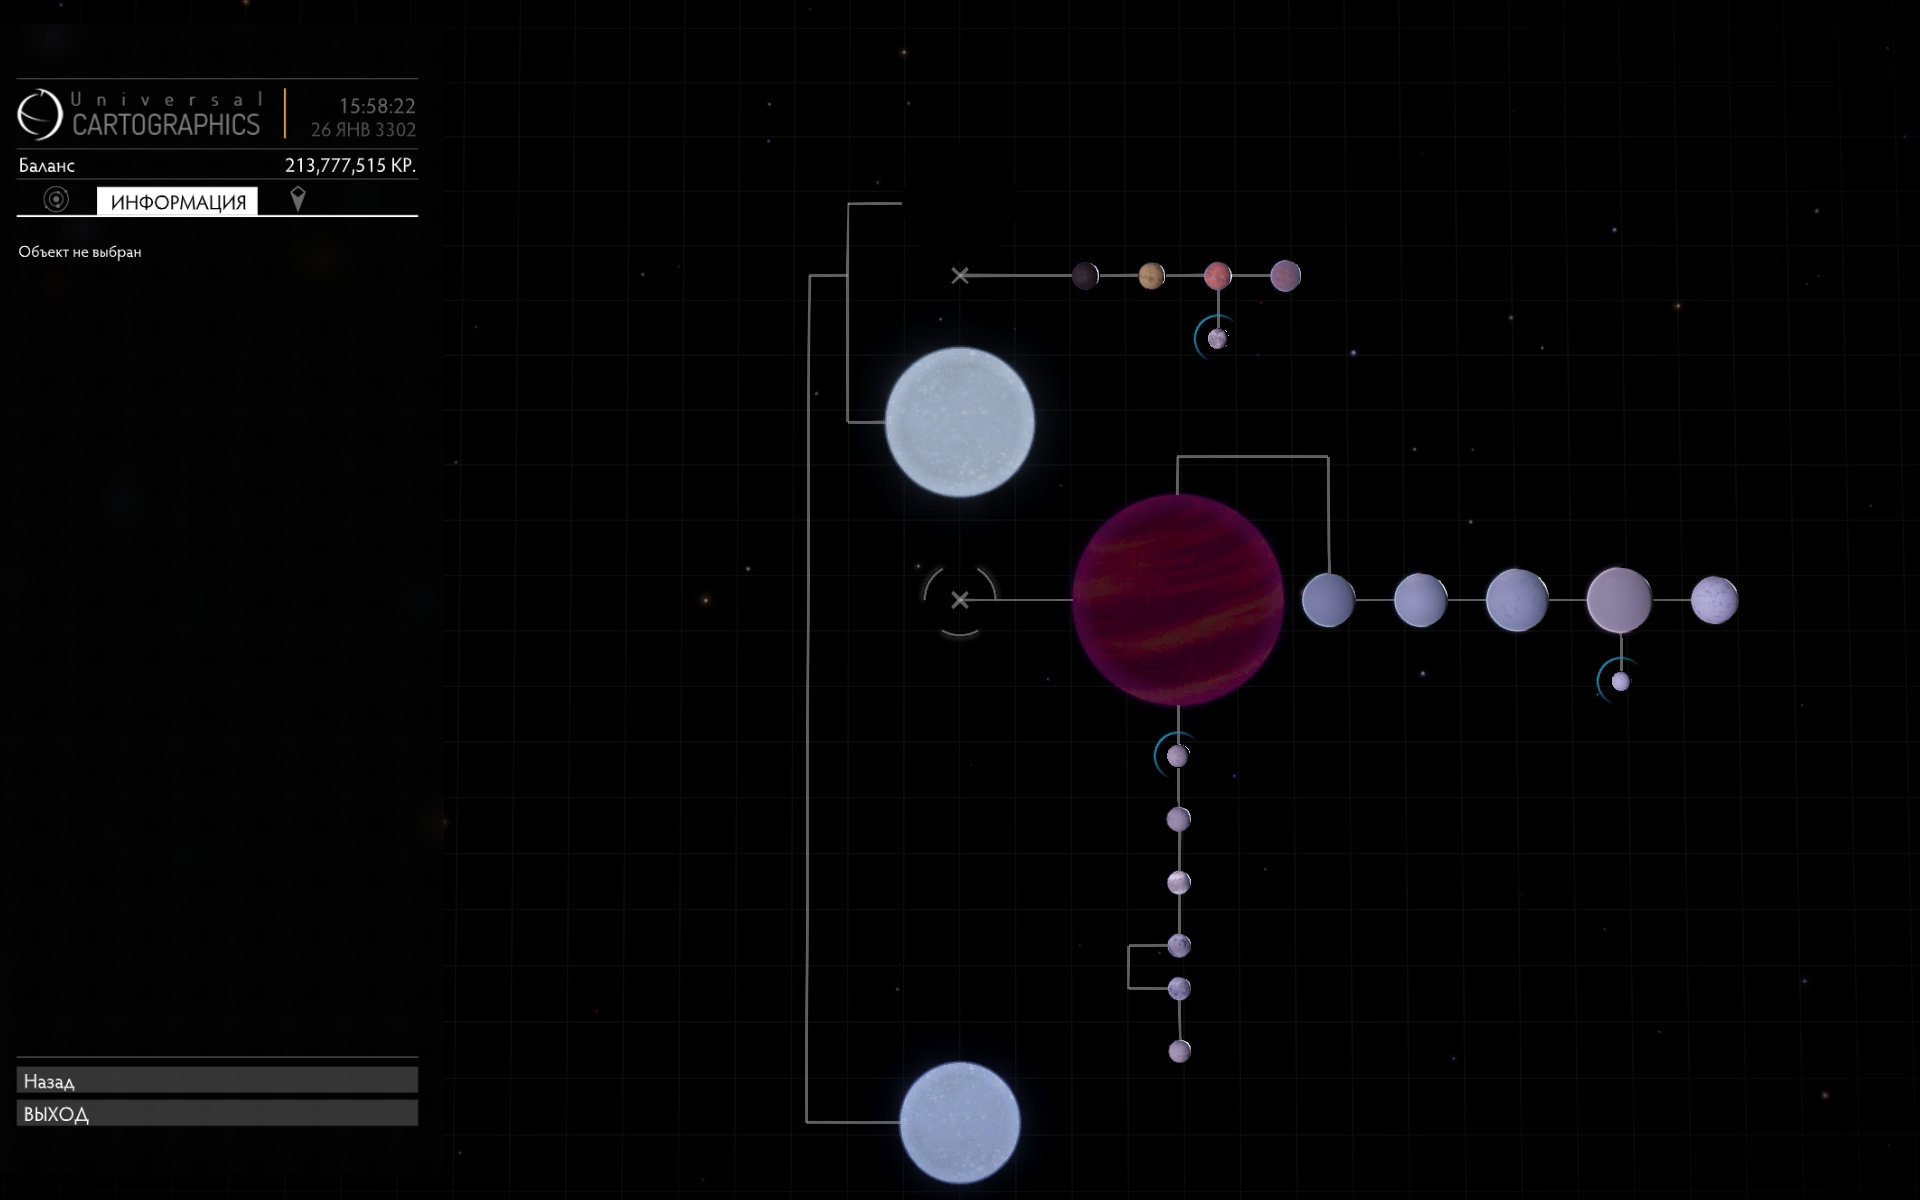Image resolution: width=1920 pixels, height=1200 pixels.
Task: Select upper moon of the bracketed pair
Action: coord(1178,945)
